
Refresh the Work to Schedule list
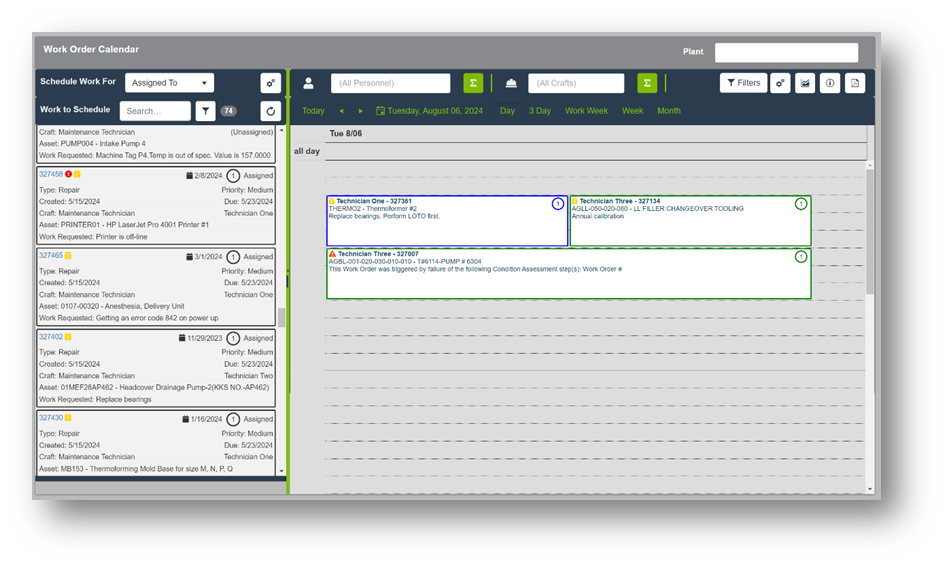[270, 111]
